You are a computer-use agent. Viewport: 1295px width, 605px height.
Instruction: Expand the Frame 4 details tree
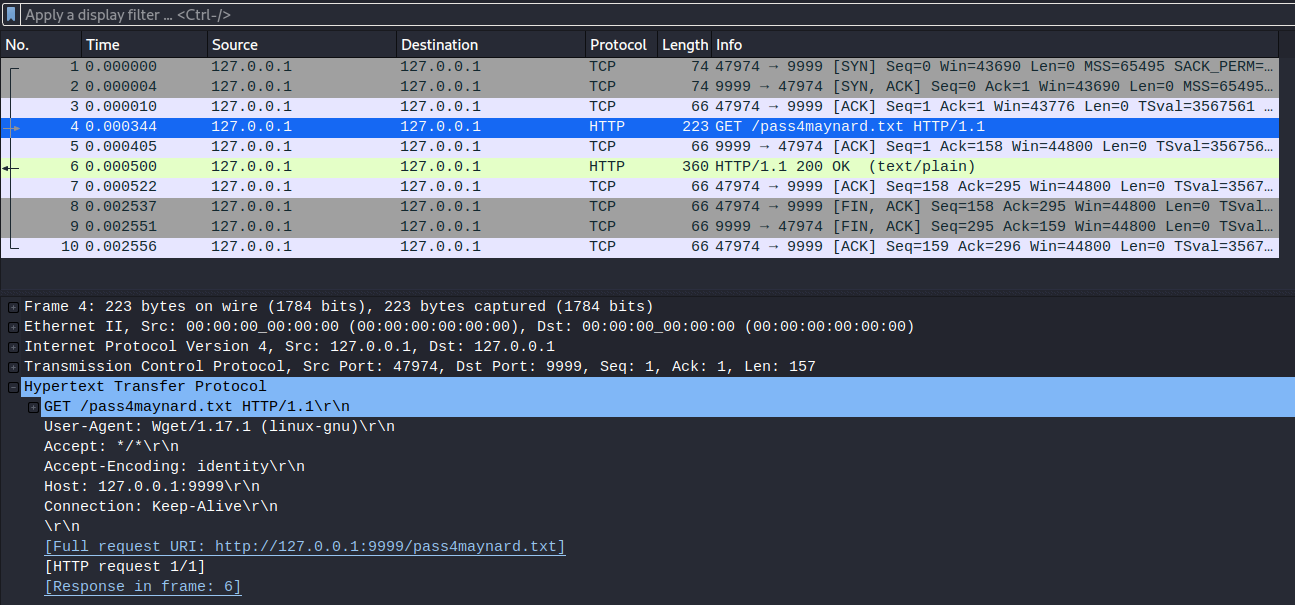(x=13, y=307)
